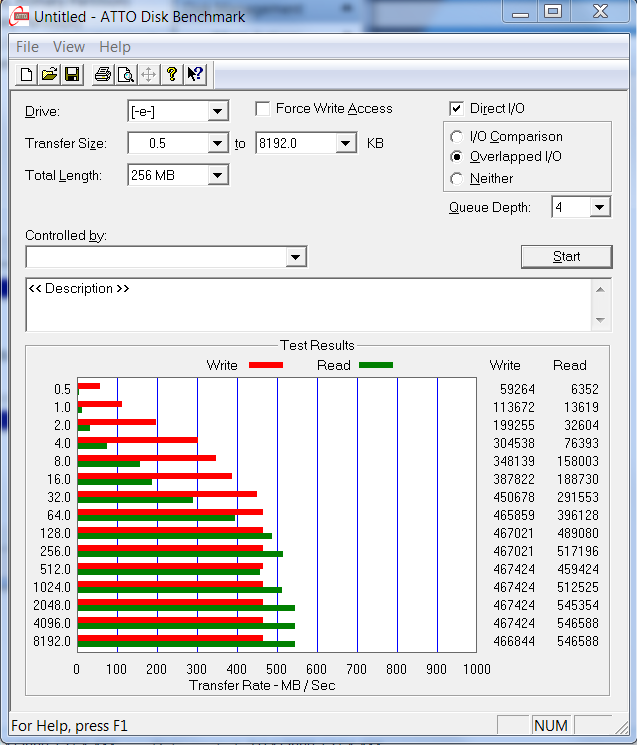The height and width of the screenshot is (745, 637).
Task: Click inside the Description text box
Action: (x=300, y=305)
